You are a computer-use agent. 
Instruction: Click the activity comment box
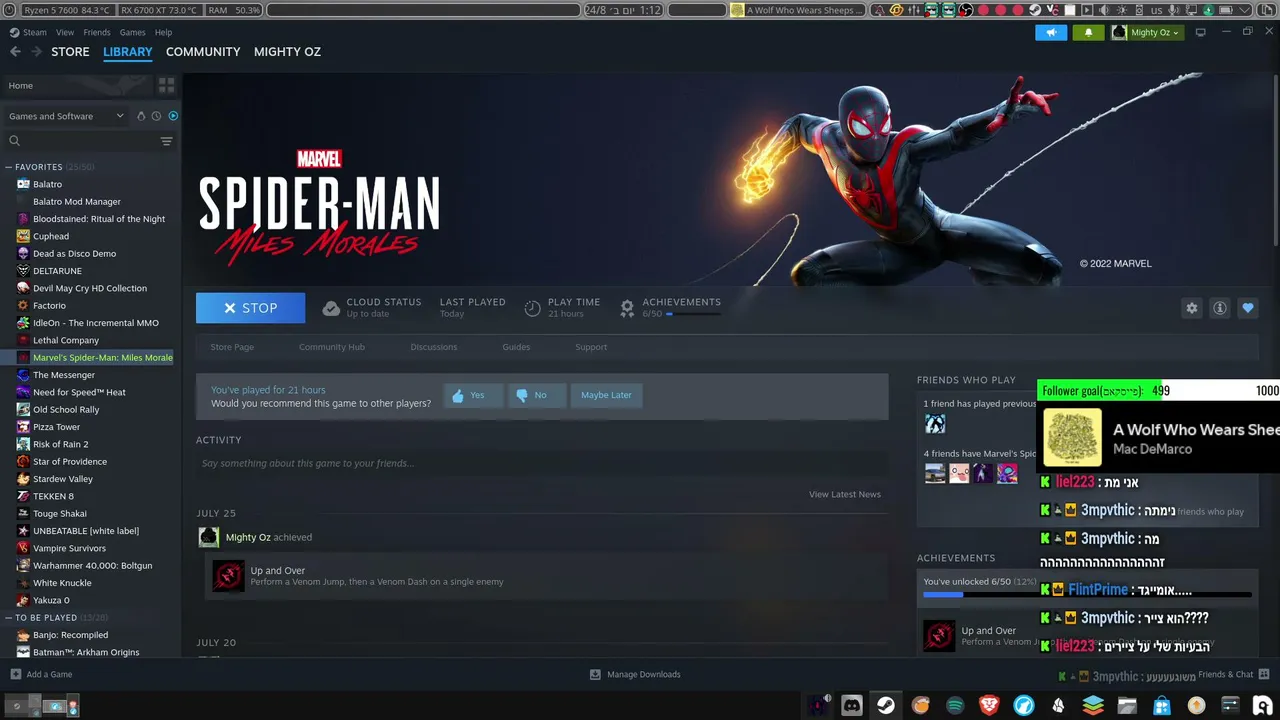click(542, 464)
